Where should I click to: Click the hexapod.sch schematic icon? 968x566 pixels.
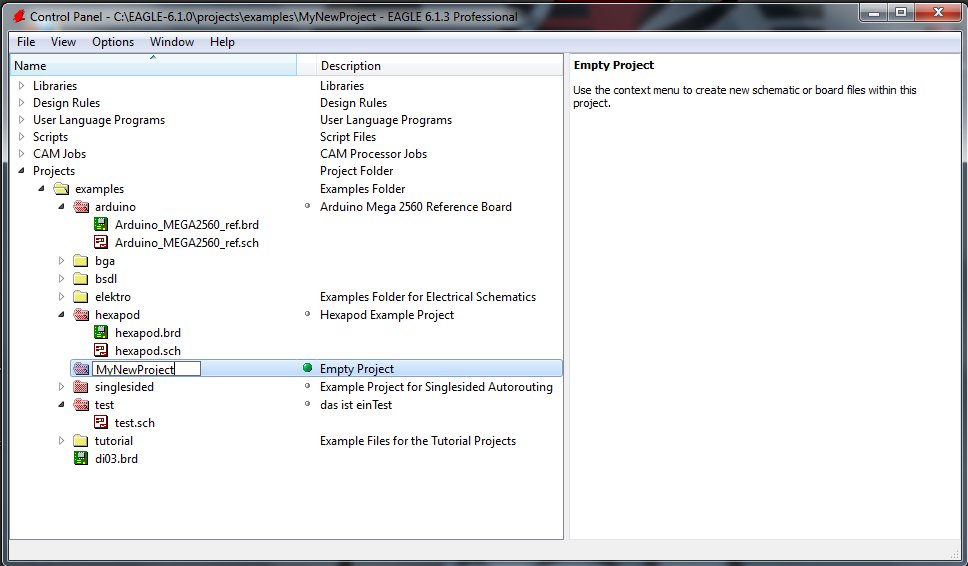(x=101, y=351)
